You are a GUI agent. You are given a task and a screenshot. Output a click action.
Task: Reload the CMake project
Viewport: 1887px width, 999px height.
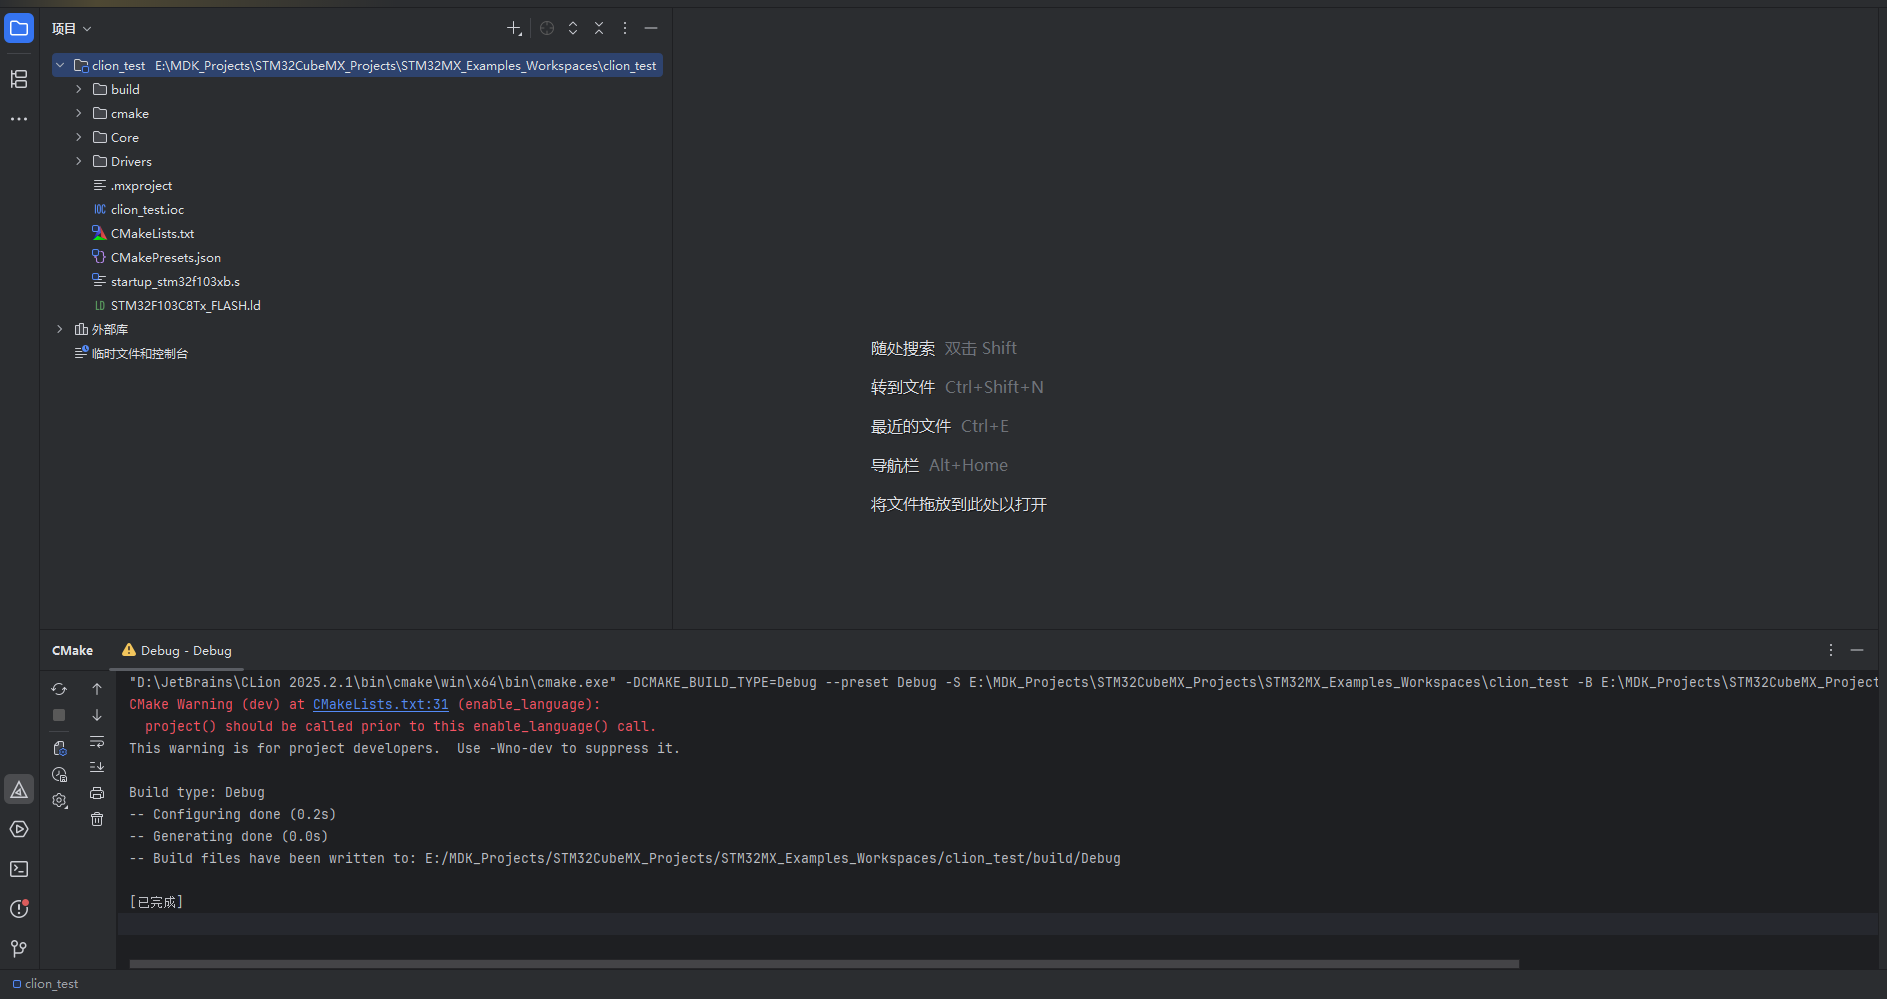coord(59,689)
